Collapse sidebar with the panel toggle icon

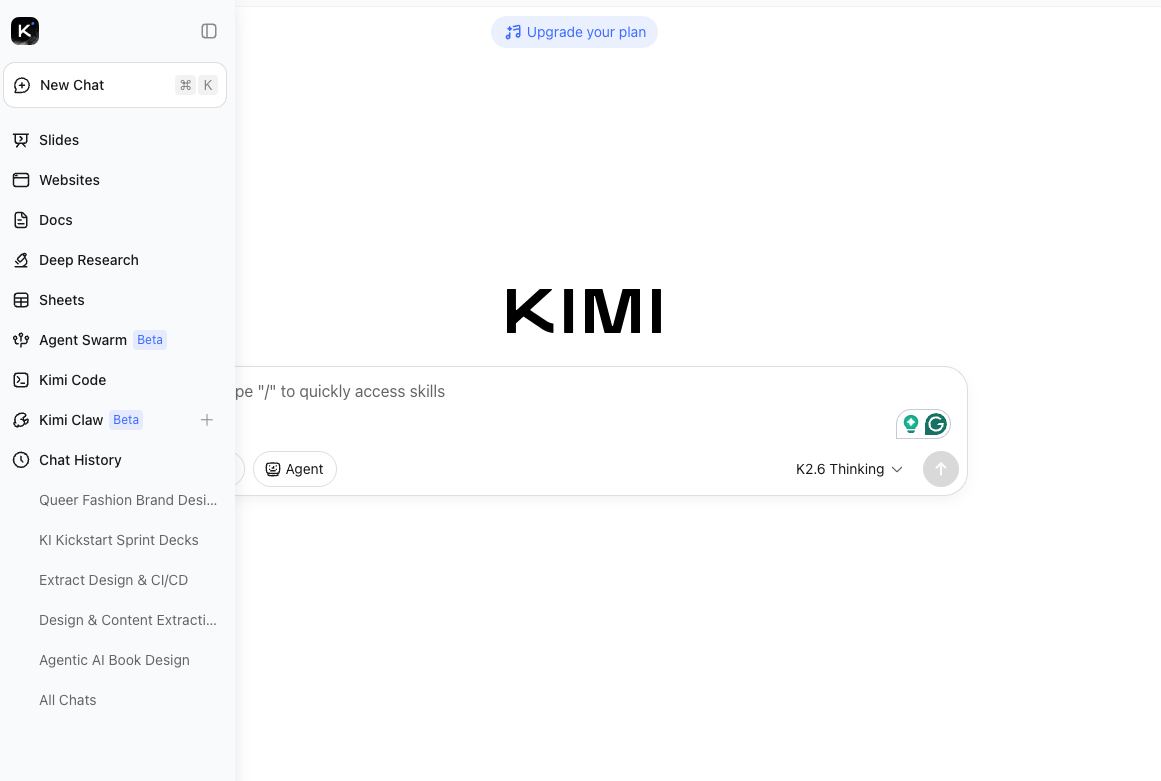pos(209,31)
